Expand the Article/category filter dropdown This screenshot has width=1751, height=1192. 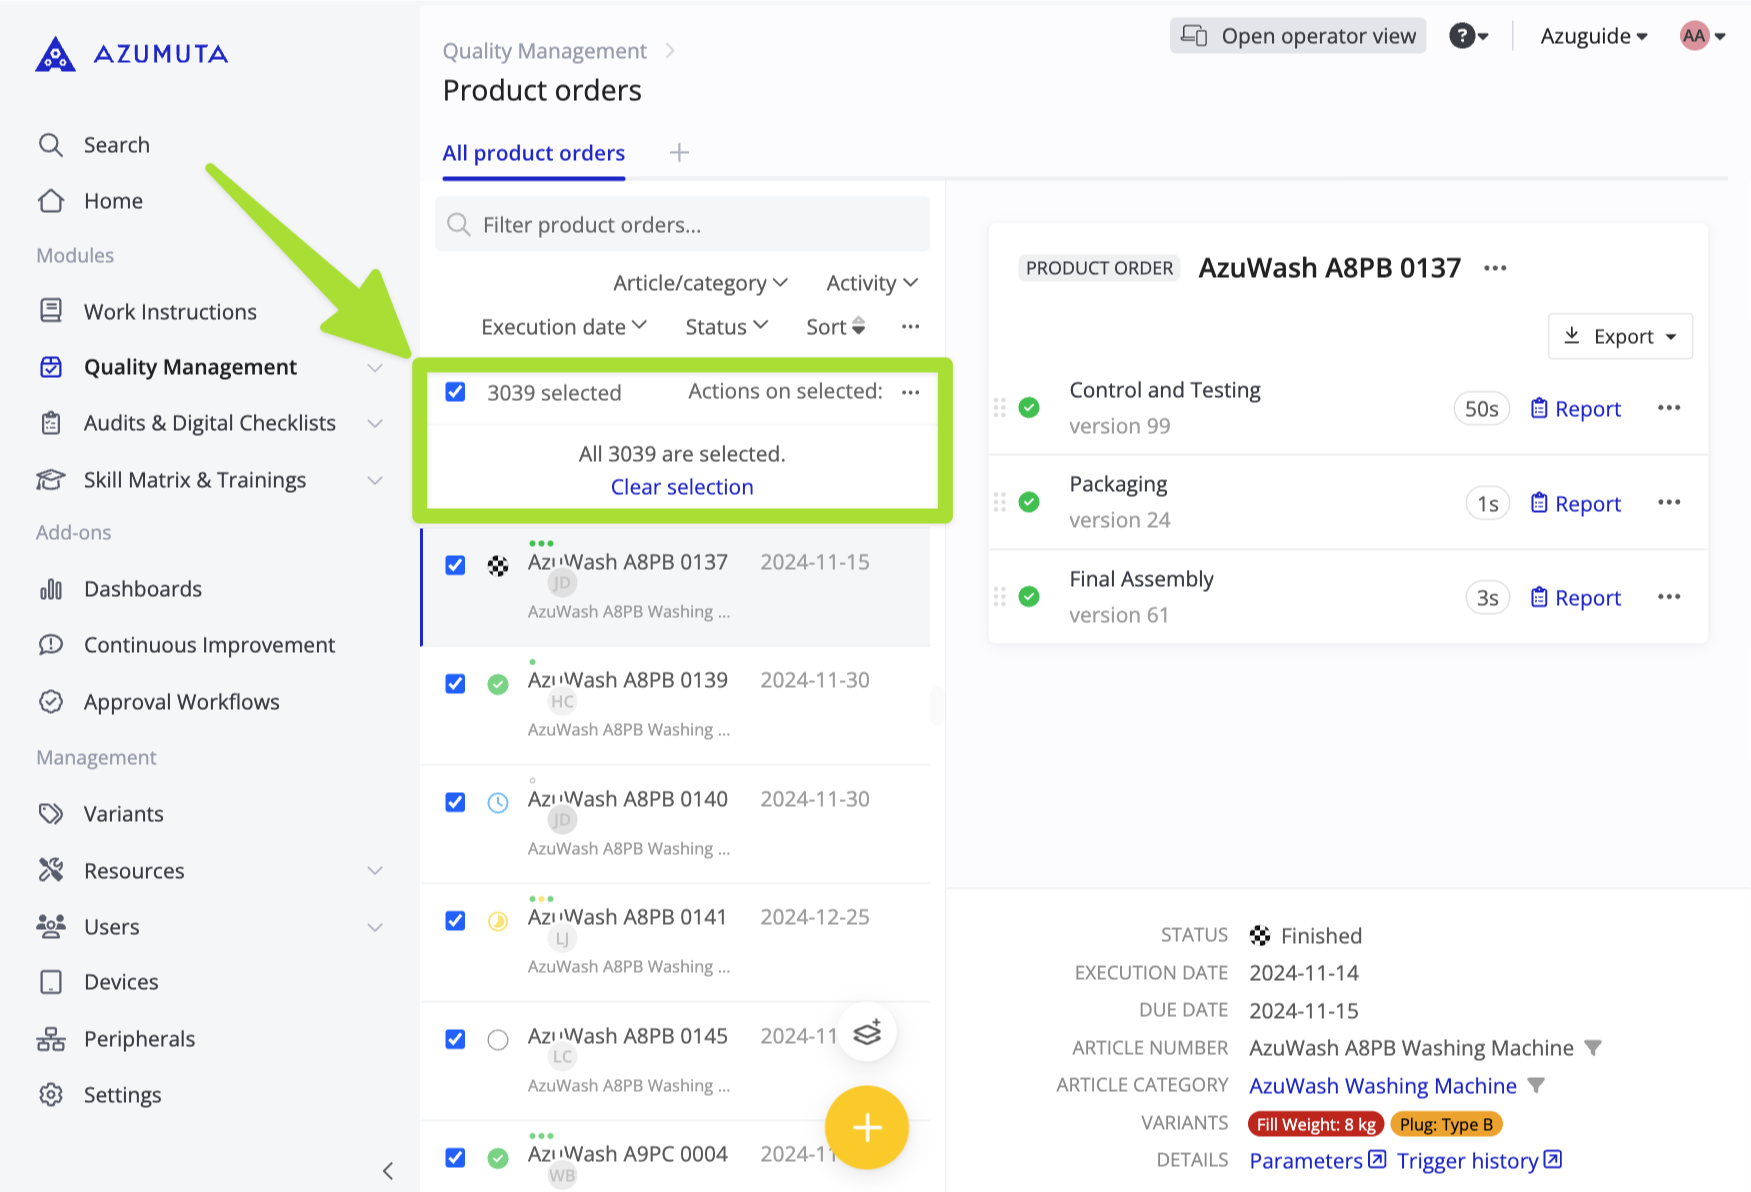click(x=700, y=283)
